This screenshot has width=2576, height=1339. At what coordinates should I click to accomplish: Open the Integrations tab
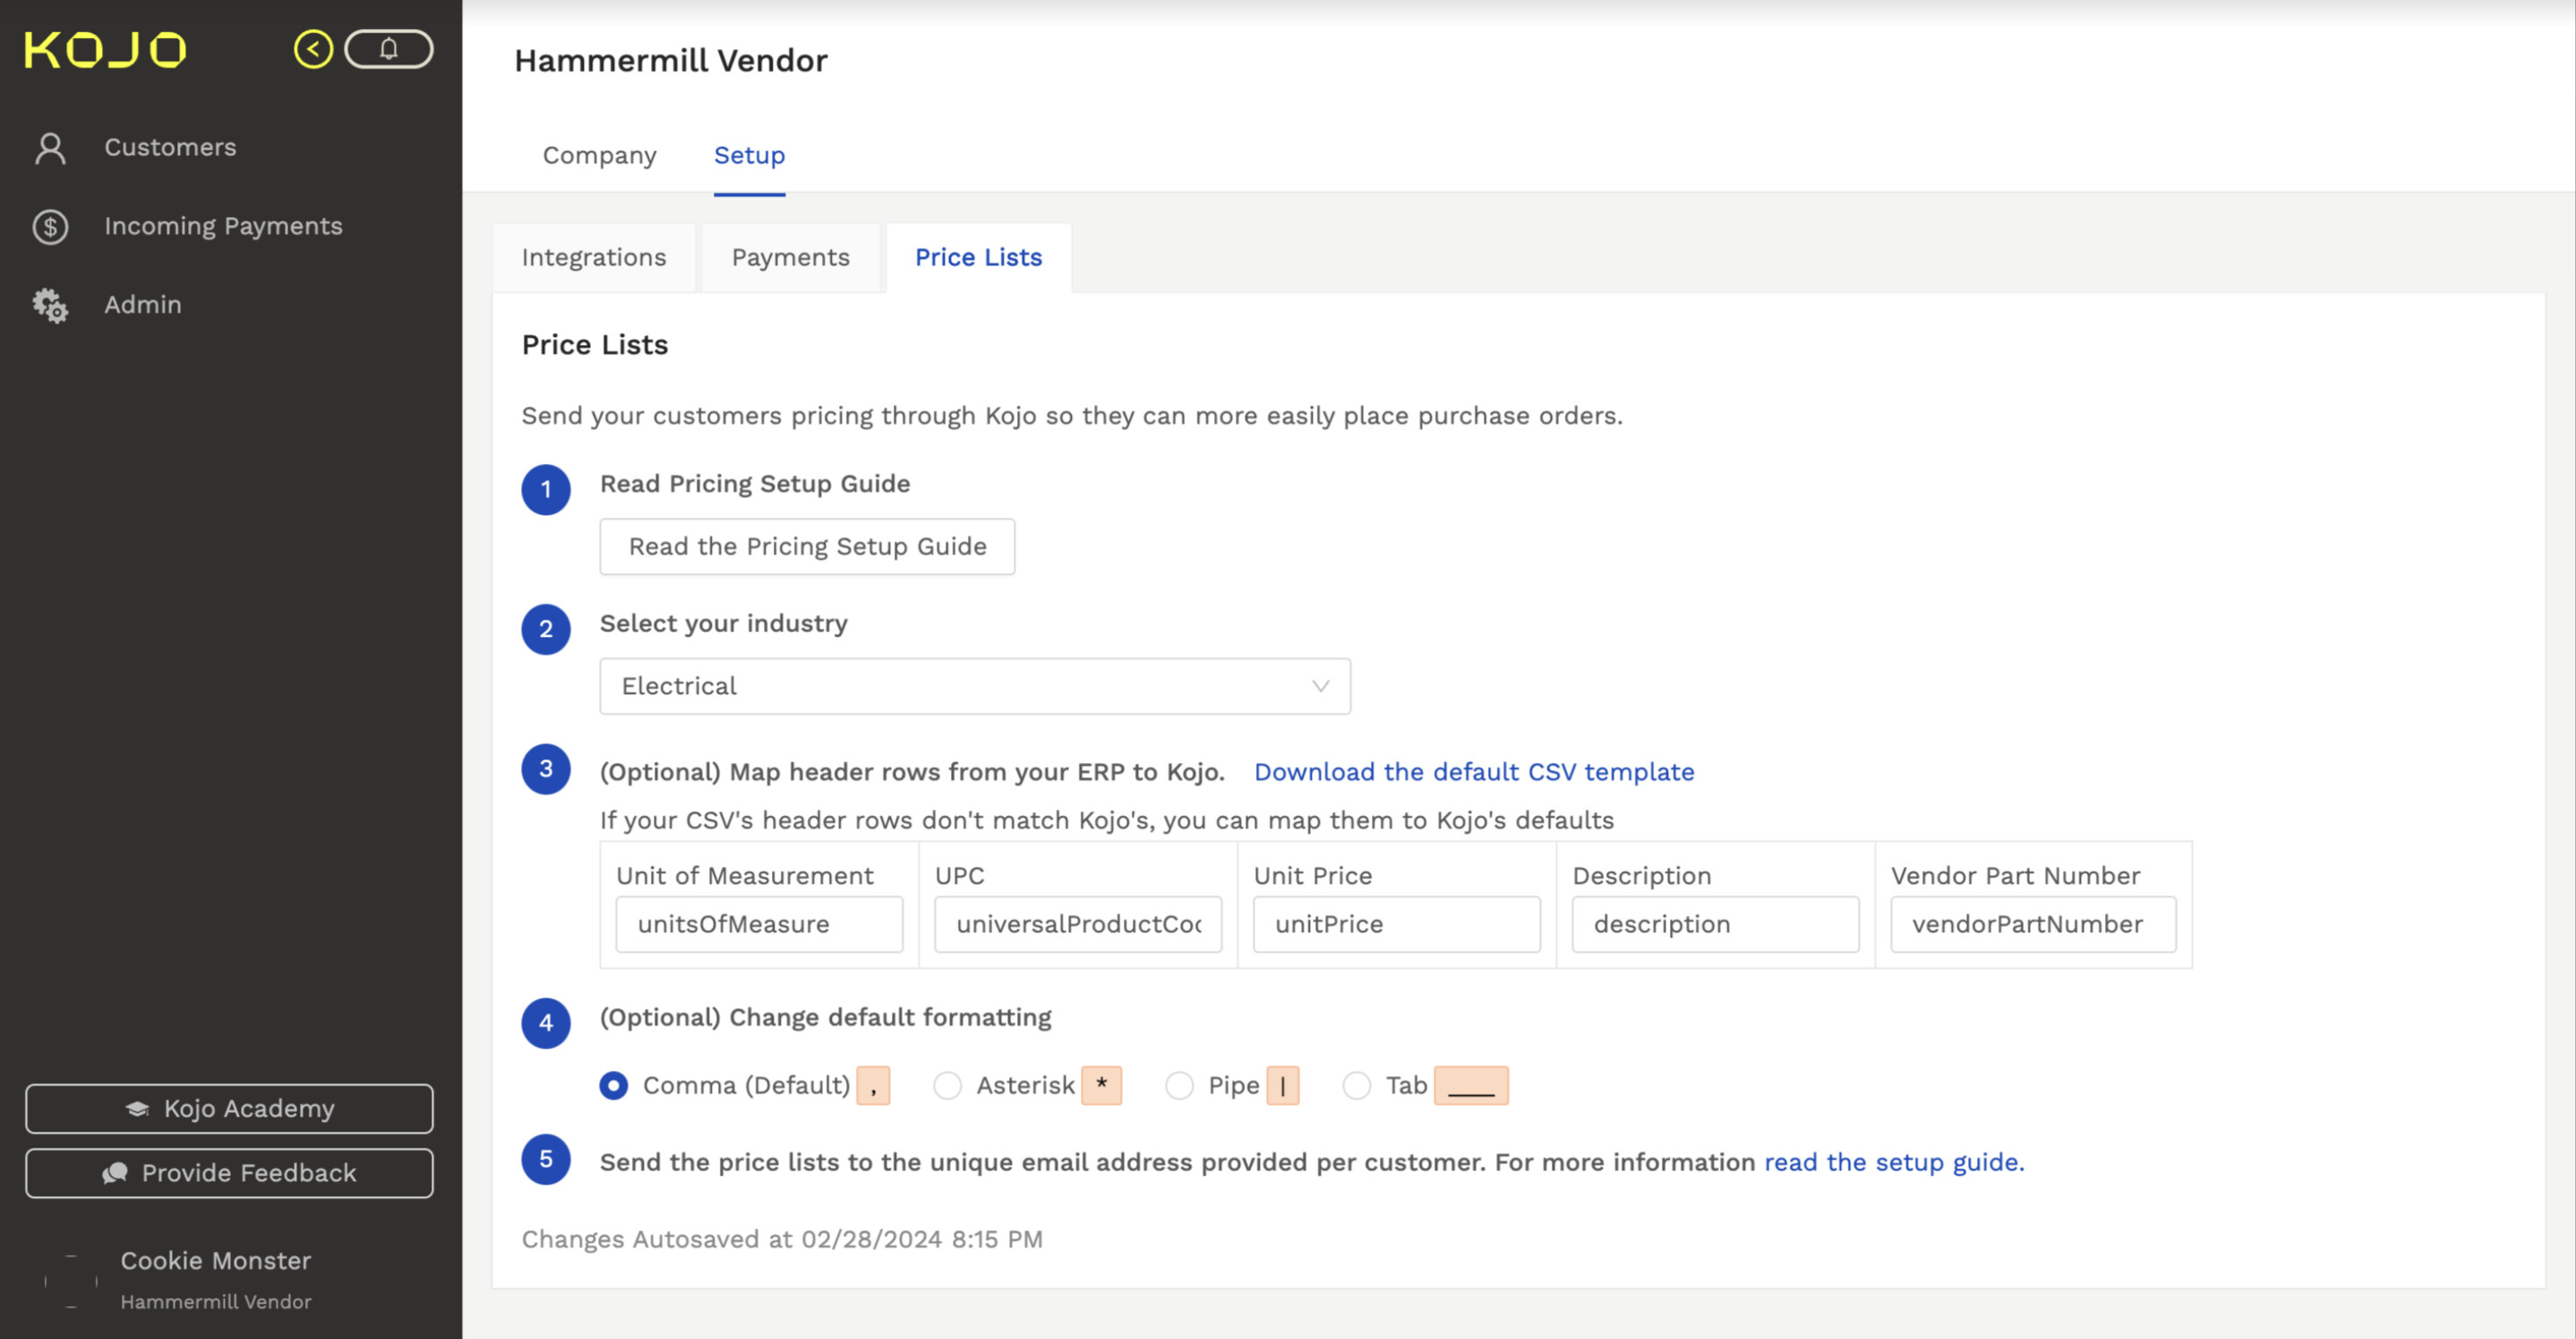pos(593,257)
